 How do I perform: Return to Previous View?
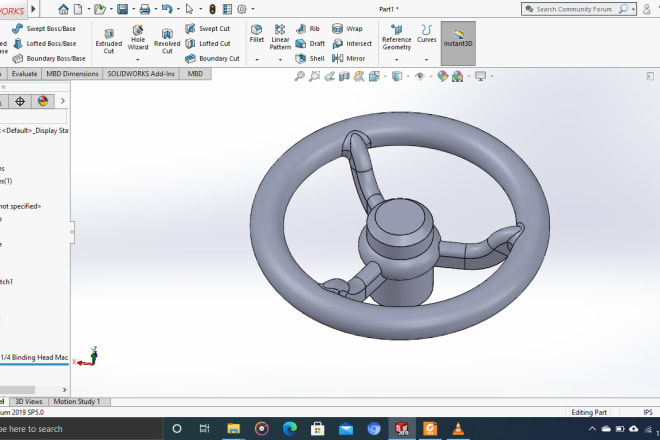(330, 76)
